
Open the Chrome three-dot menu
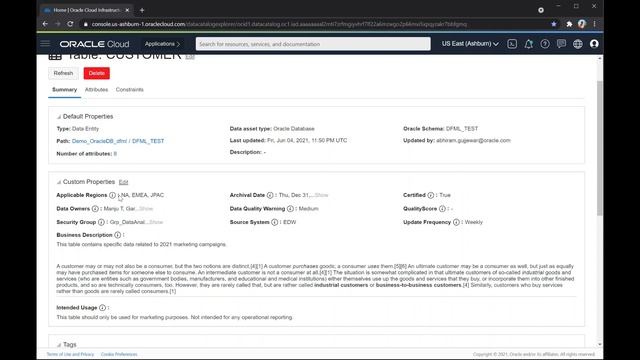point(594,24)
